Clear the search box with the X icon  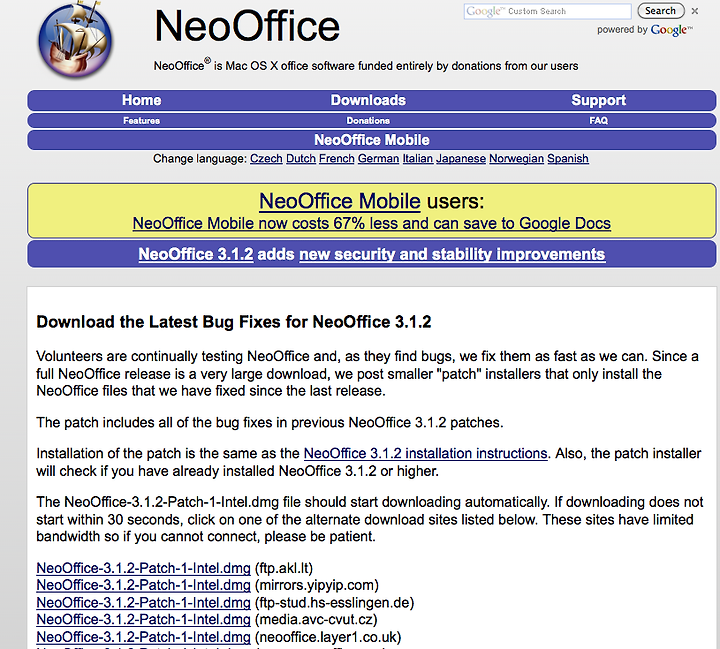click(695, 11)
